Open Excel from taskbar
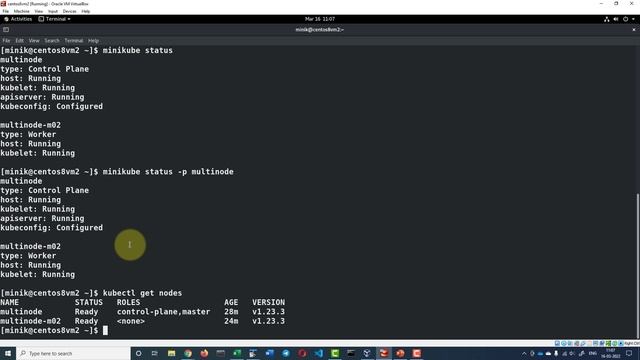 (237, 353)
